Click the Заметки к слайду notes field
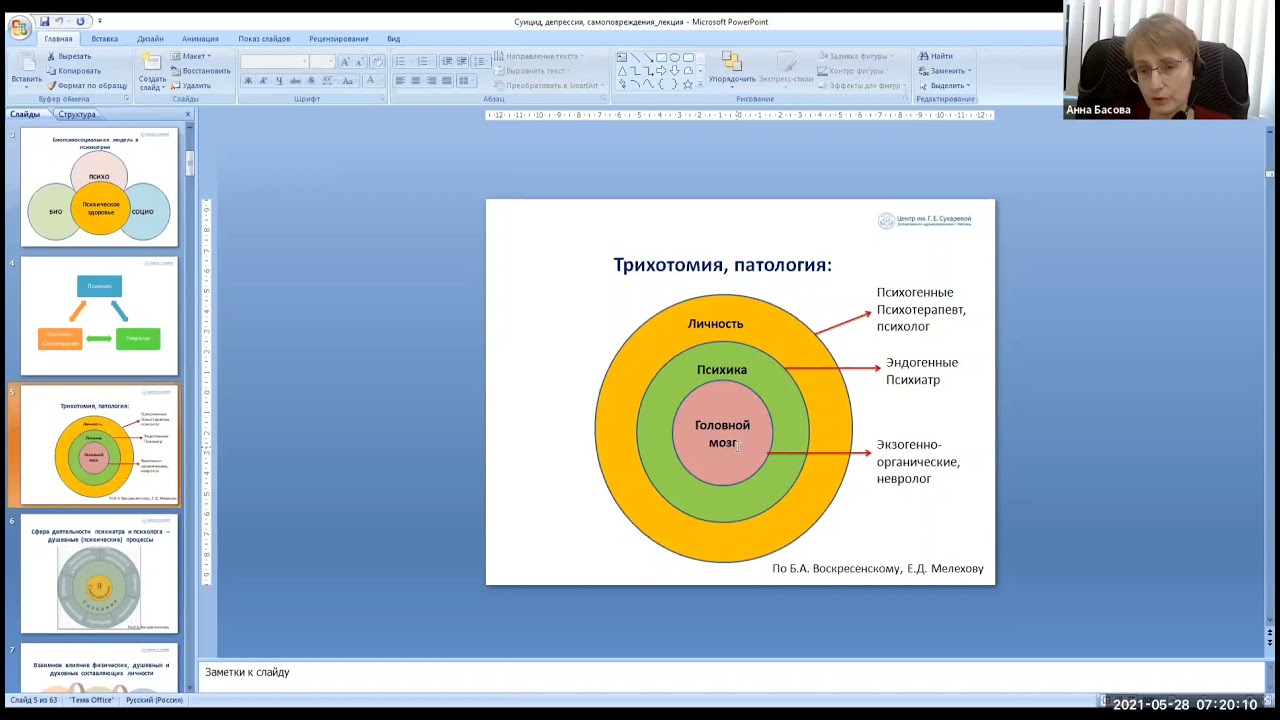Image resolution: width=1280 pixels, height=720 pixels. tap(732, 673)
